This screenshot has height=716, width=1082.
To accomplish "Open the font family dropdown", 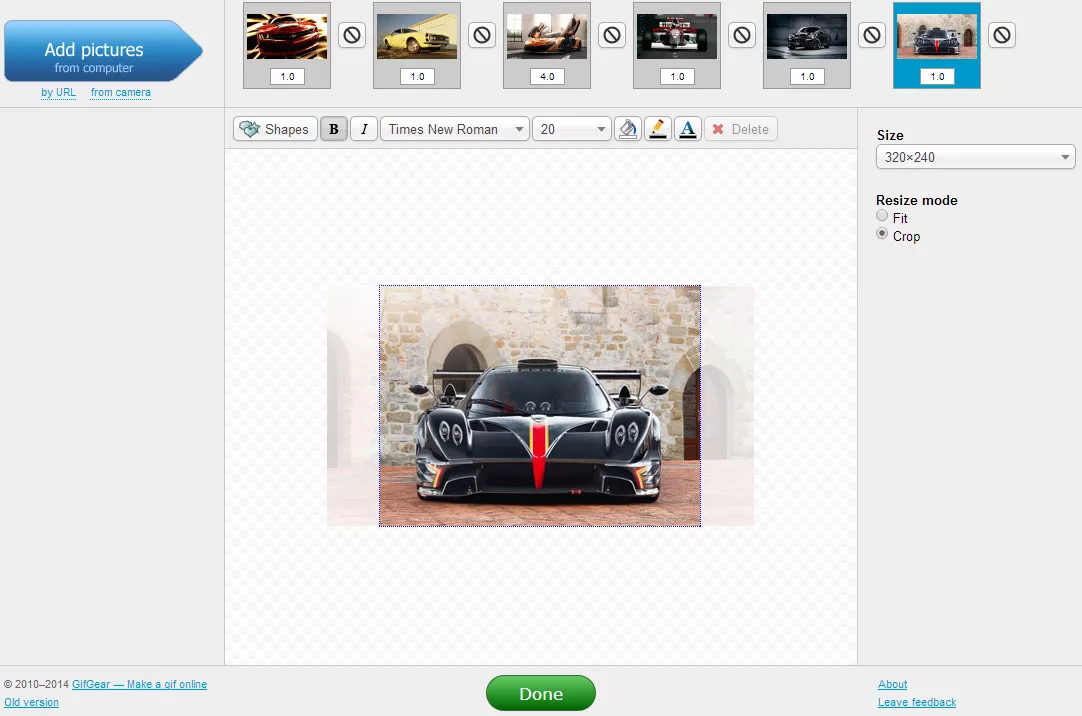I will pyautogui.click(x=454, y=128).
